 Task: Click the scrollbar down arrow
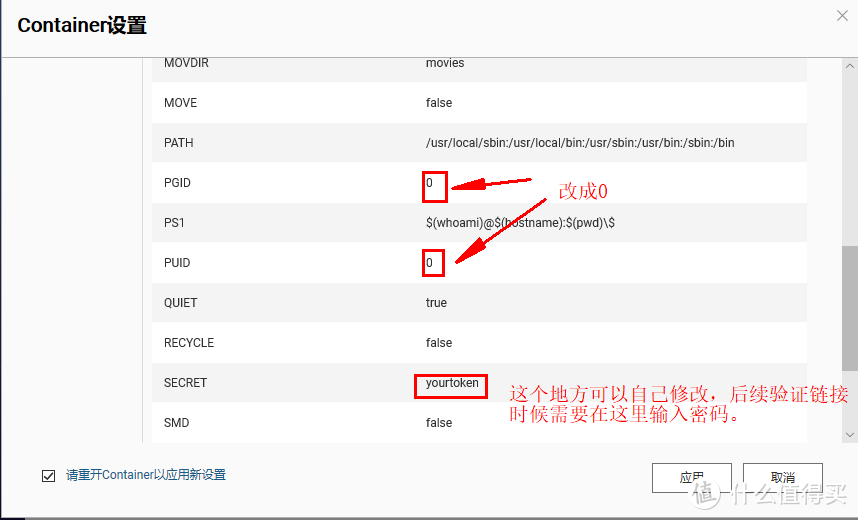[849, 435]
